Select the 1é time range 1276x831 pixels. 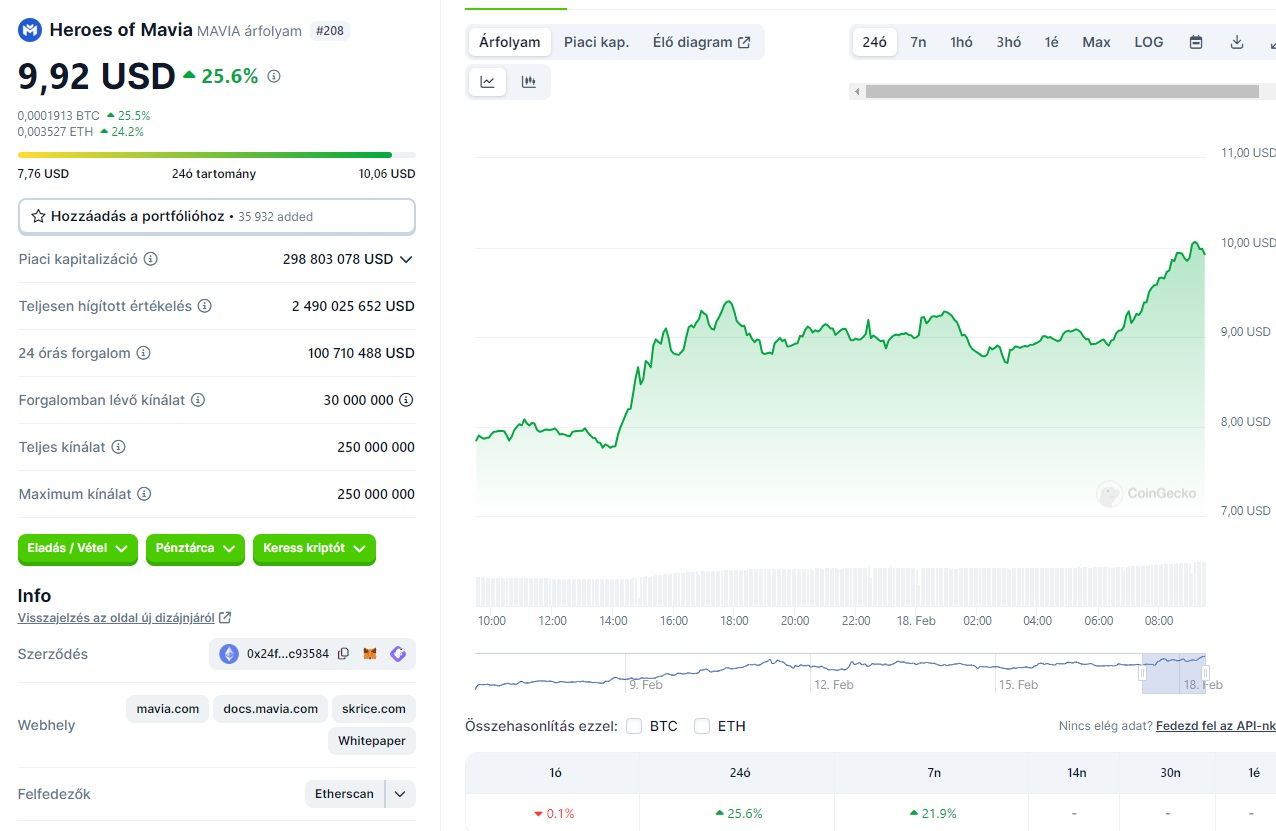tap(1052, 42)
